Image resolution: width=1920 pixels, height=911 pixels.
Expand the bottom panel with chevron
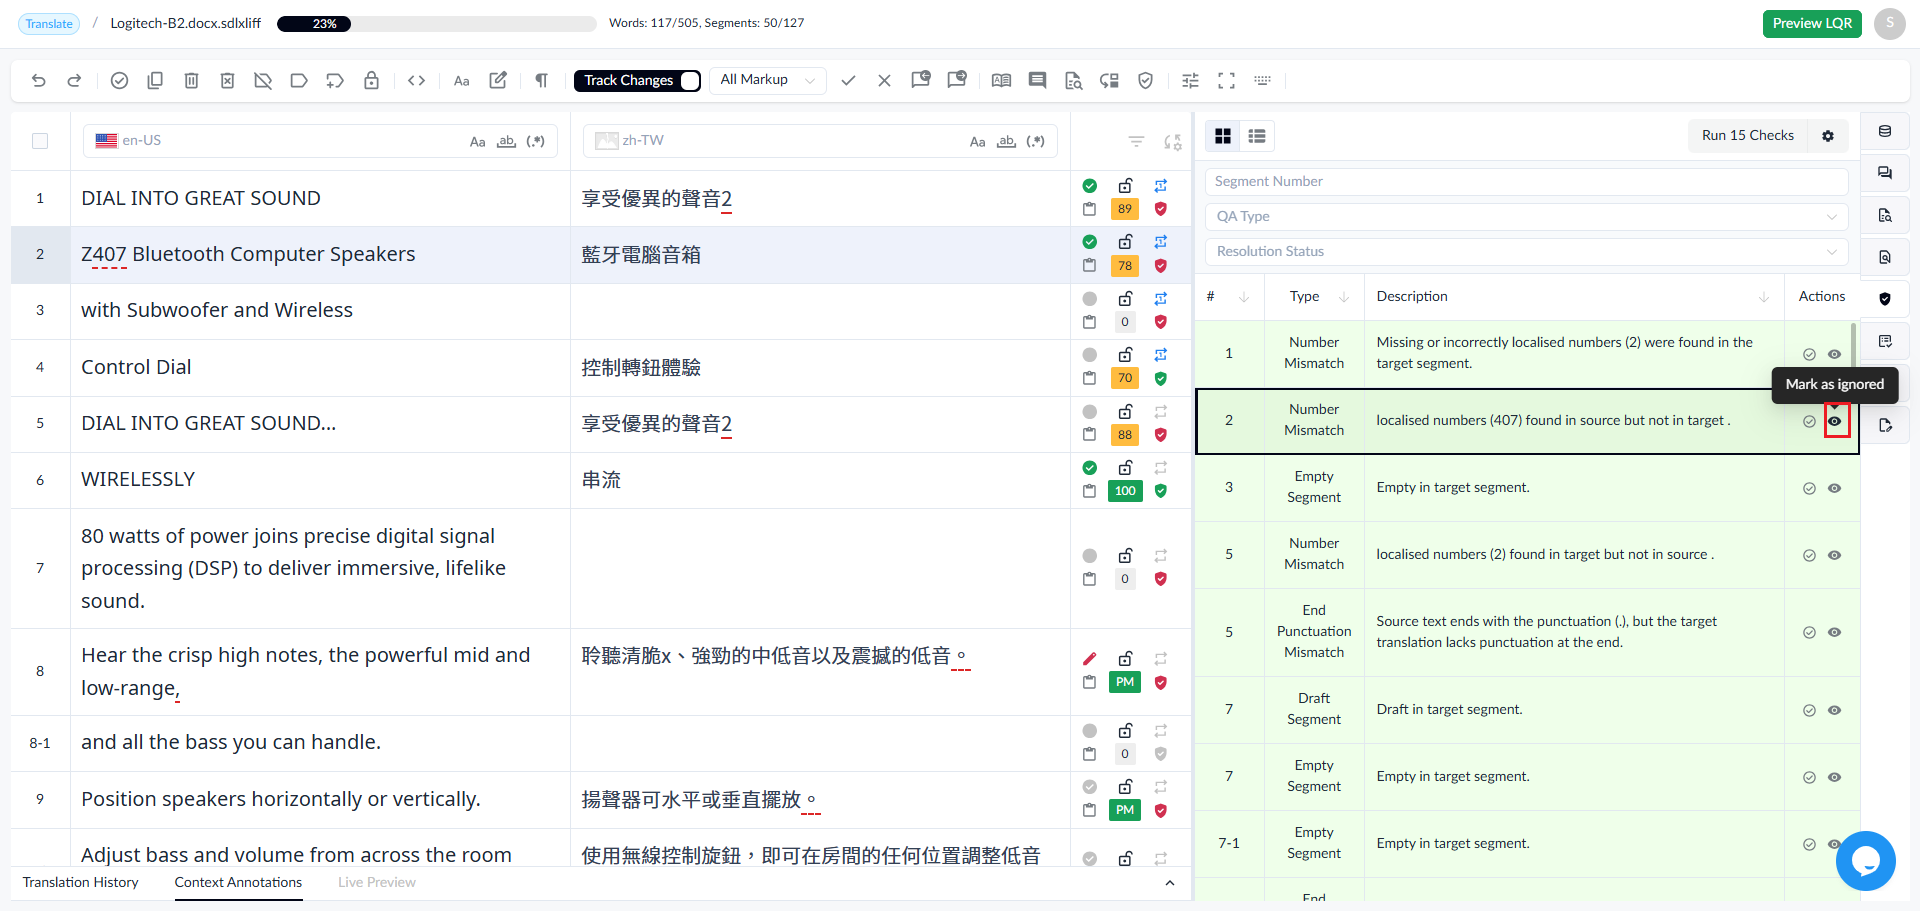click(x=1170, y=883)
